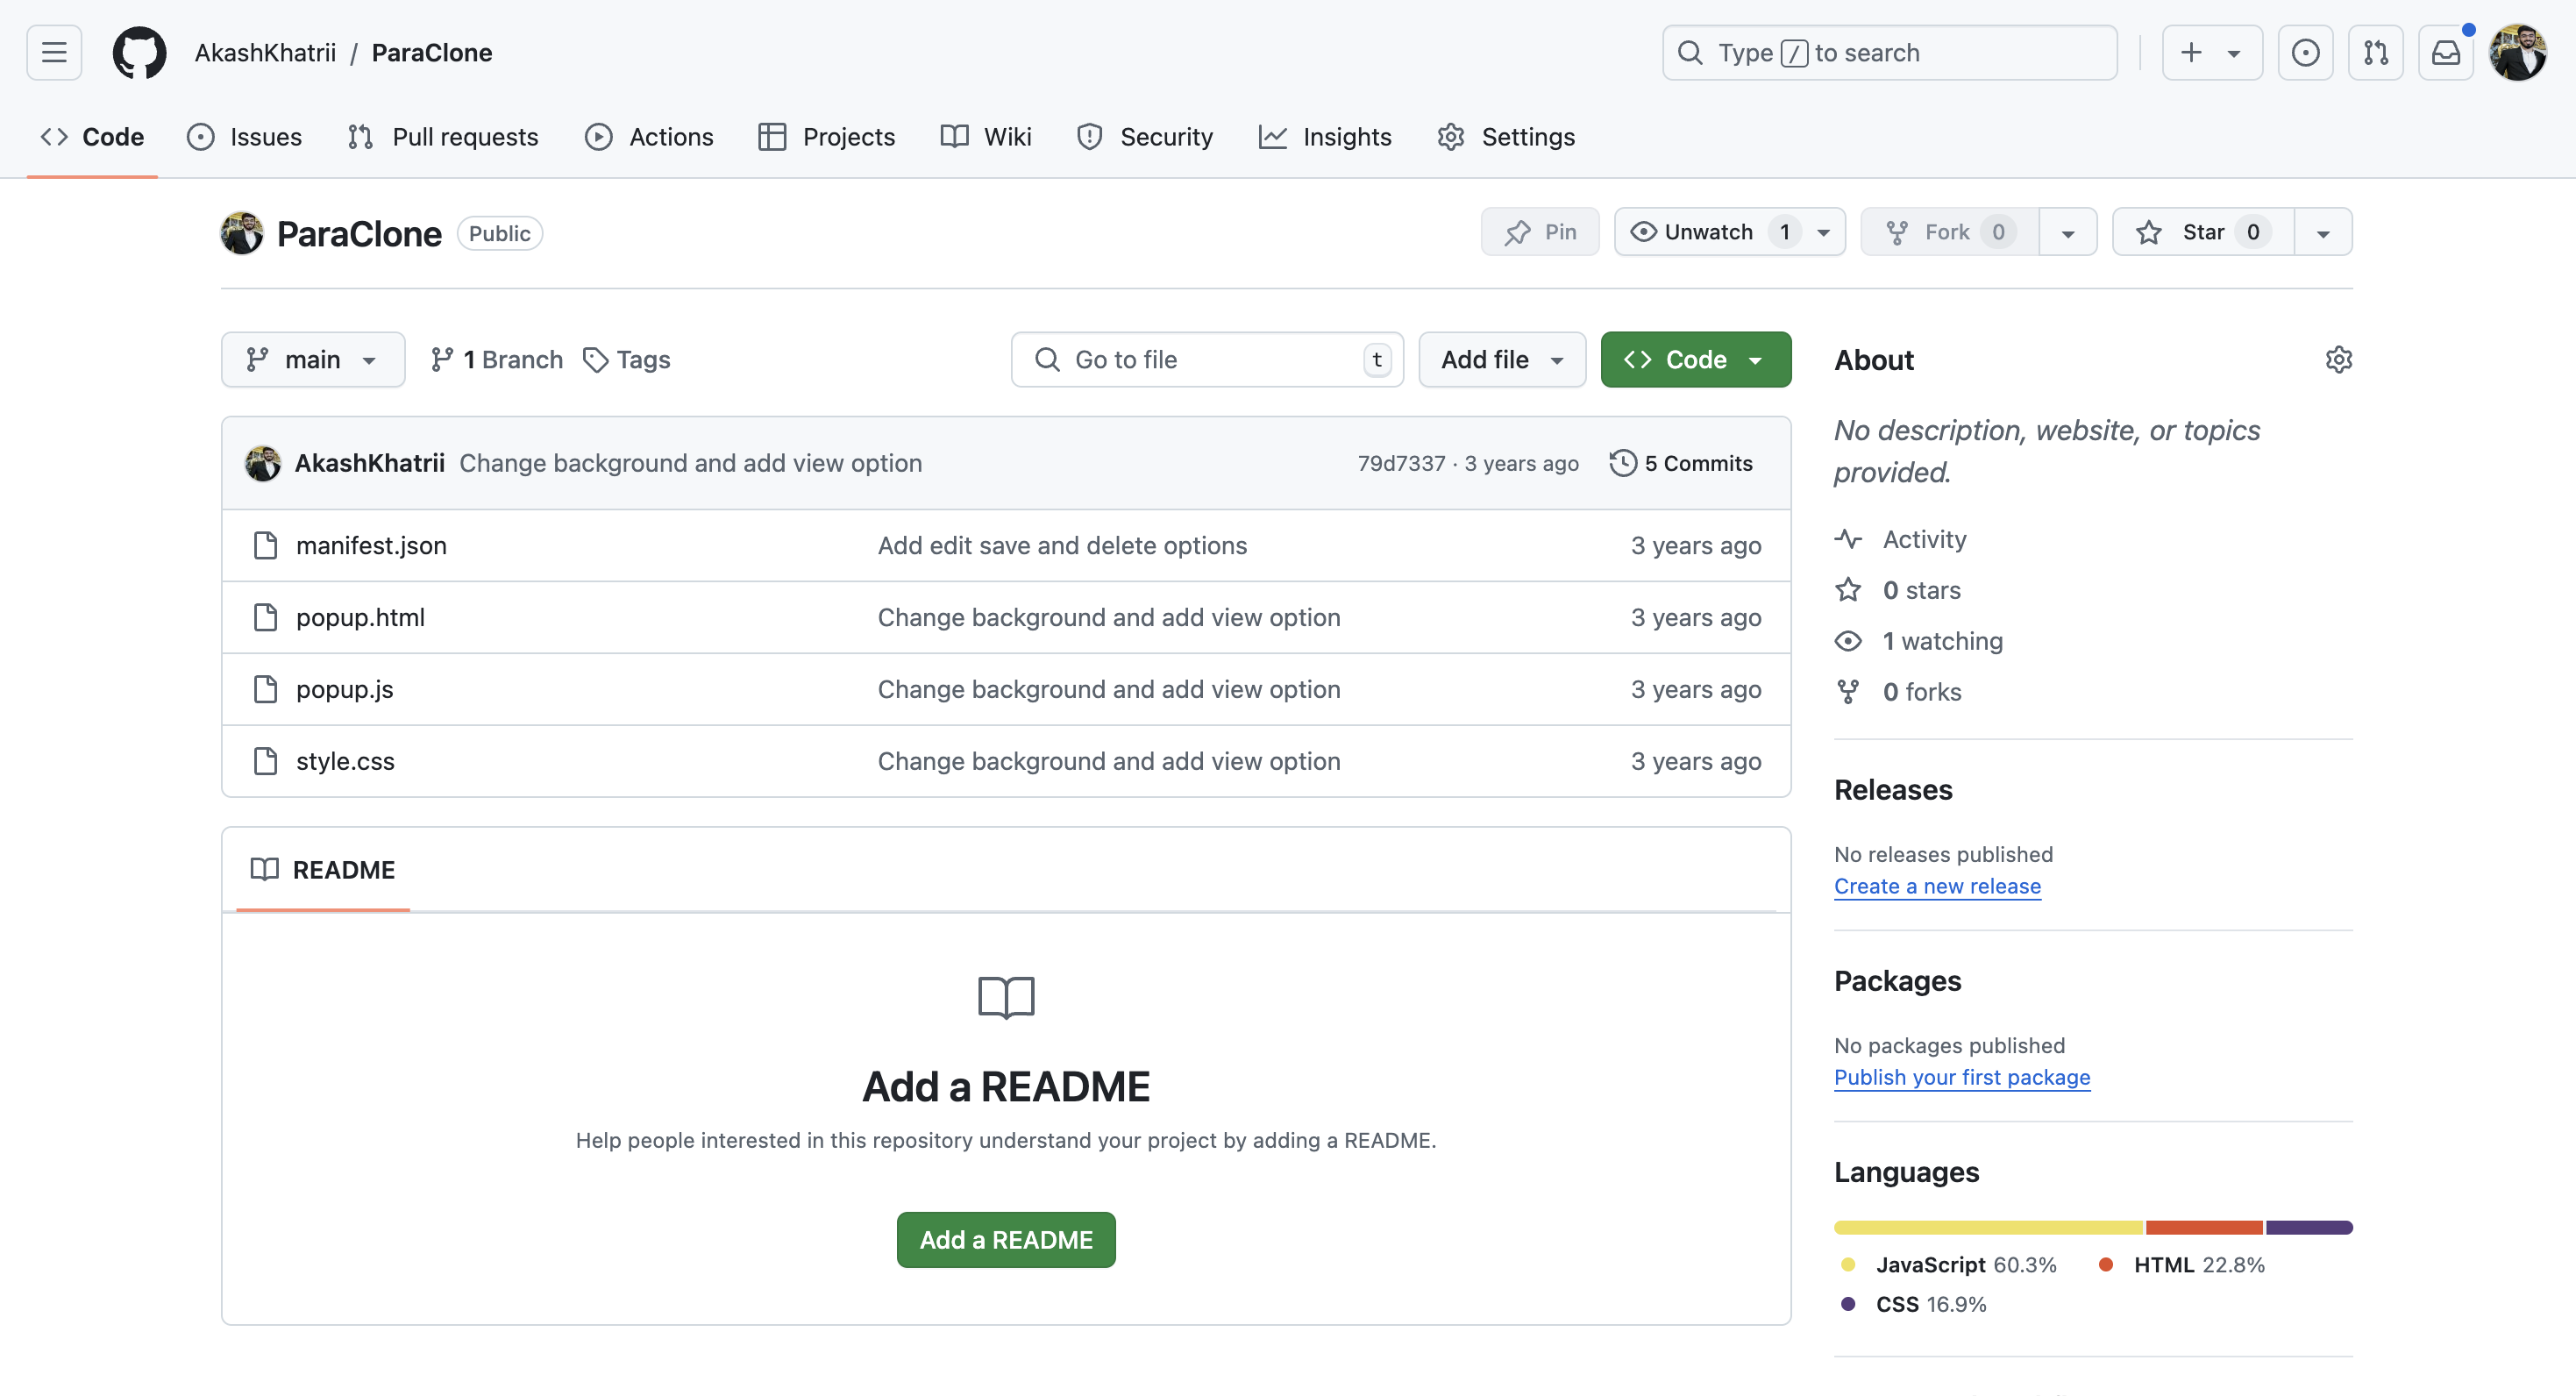Screen dimensions: 2576x1396
Task: Open the Projects tab
Action: 826,137
